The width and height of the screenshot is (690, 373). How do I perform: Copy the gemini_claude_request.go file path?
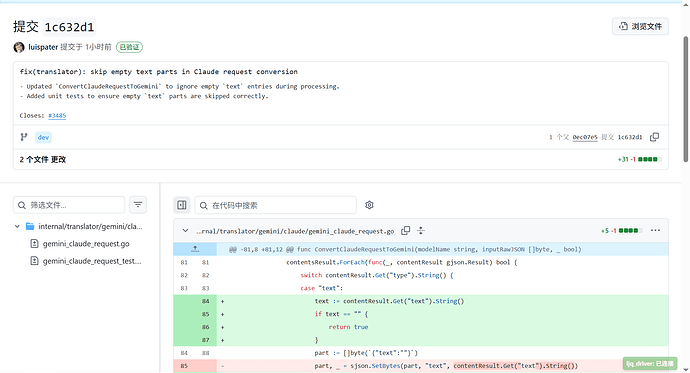pyautogui.click(x=406, y=230)
